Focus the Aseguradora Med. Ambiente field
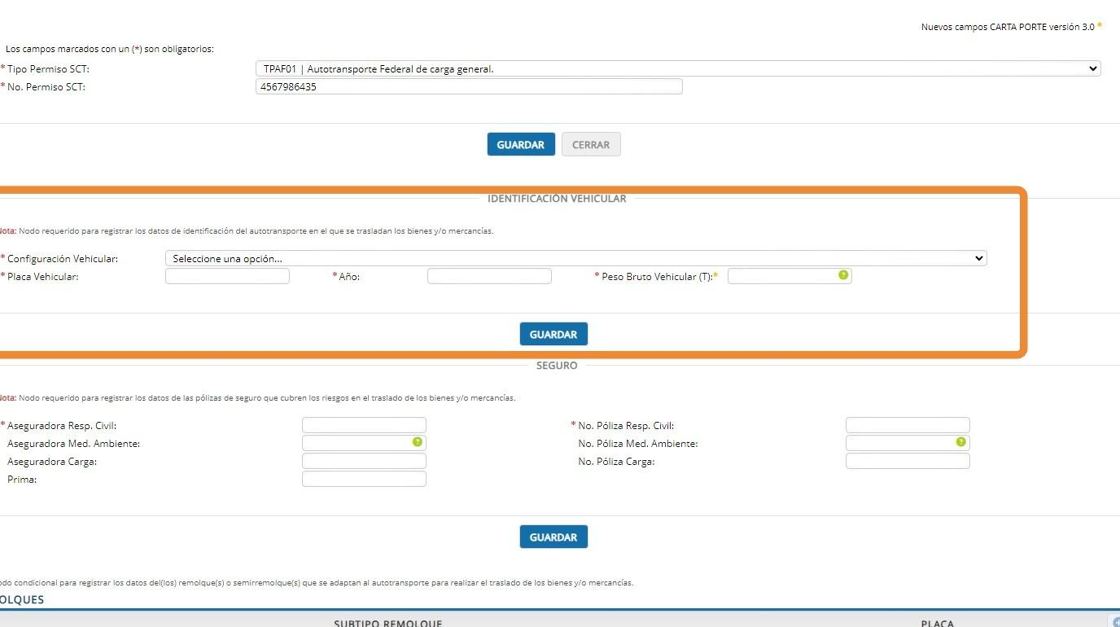The image size is (1120, 627). point(364,443)
